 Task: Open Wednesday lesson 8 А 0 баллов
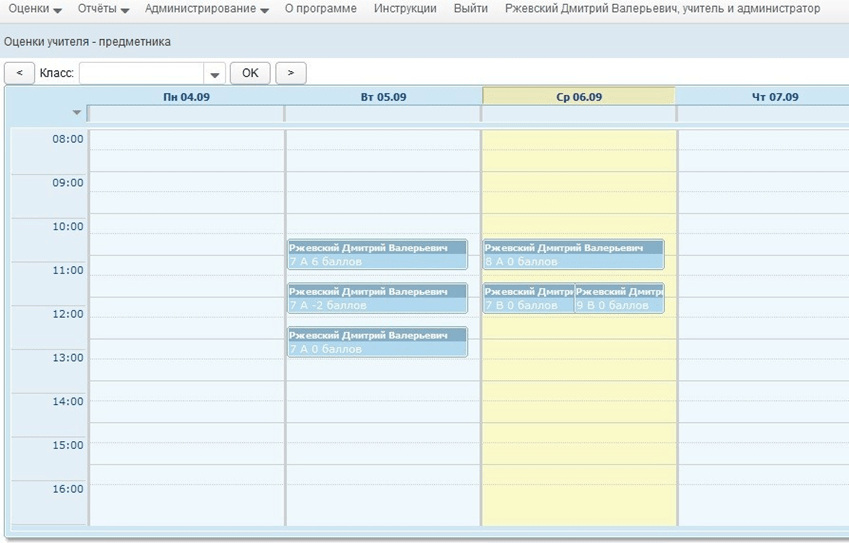[573, 255]
